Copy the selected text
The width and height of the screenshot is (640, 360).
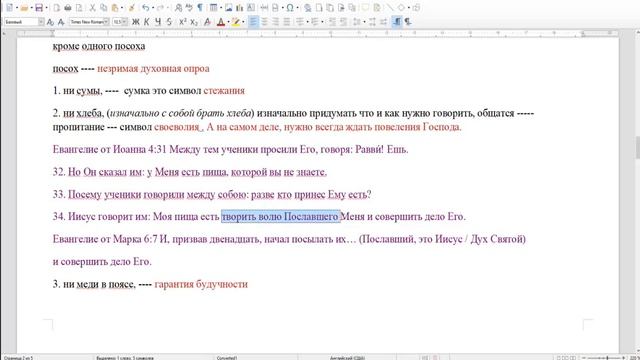click(x=104, y=8)
